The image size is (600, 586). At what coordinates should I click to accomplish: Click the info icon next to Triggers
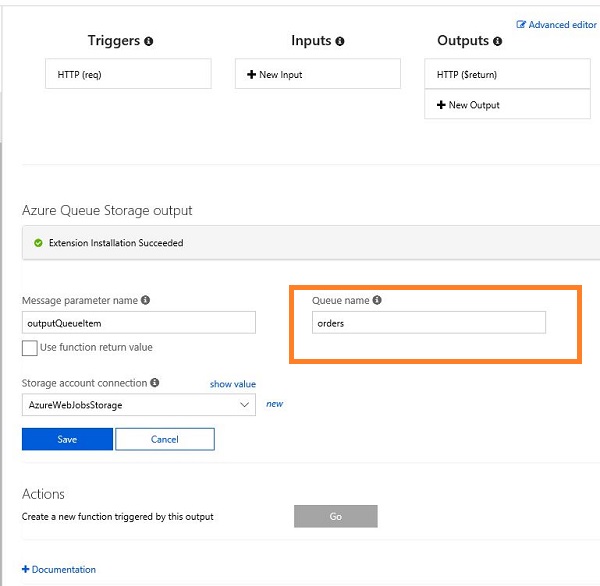click(x=148, y=41)
